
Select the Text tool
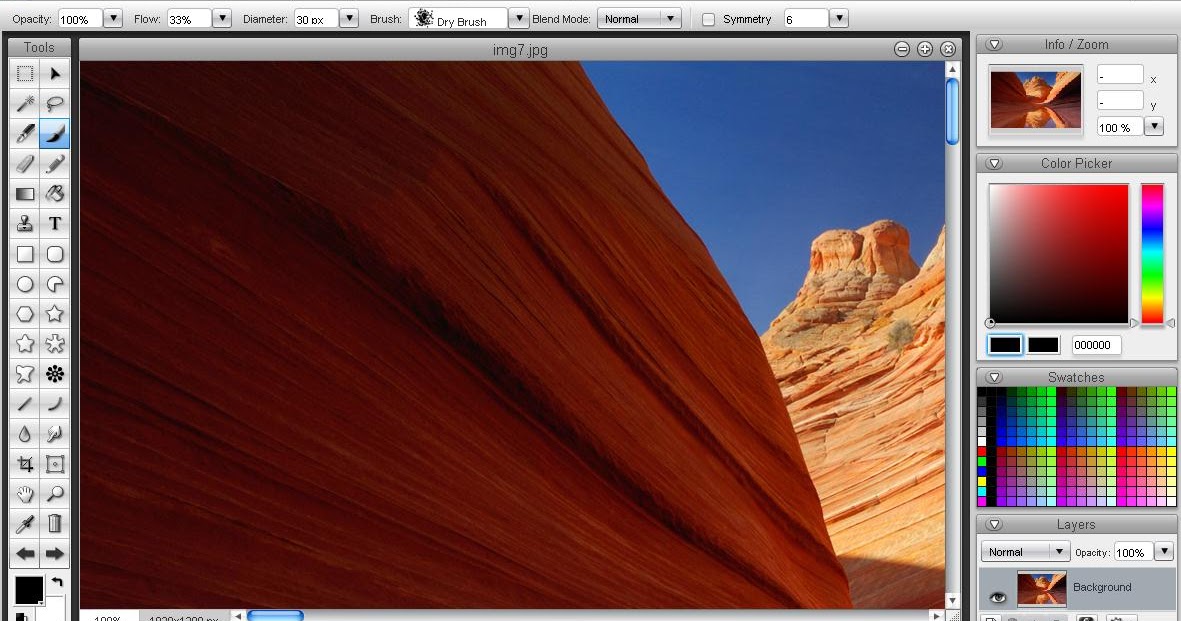click(55, 223)
